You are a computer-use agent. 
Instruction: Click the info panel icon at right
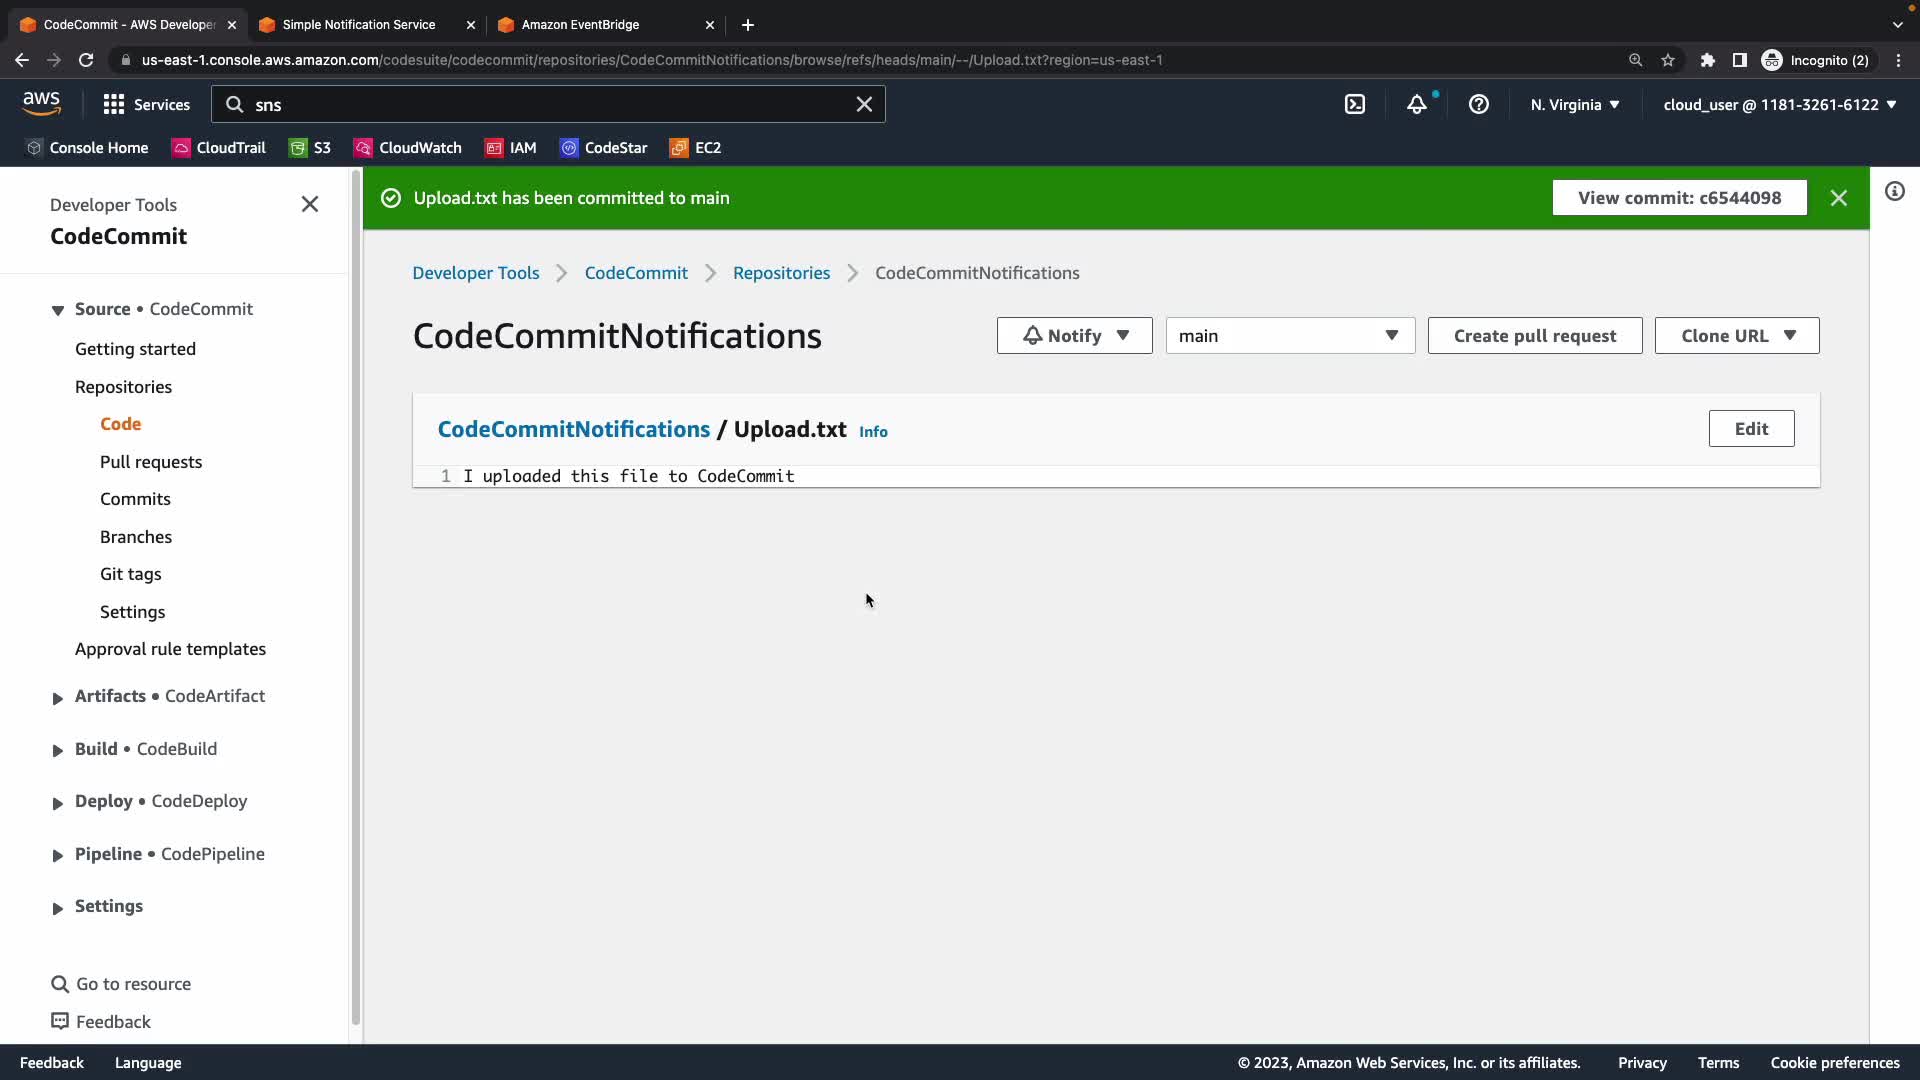click(1894, 191)
